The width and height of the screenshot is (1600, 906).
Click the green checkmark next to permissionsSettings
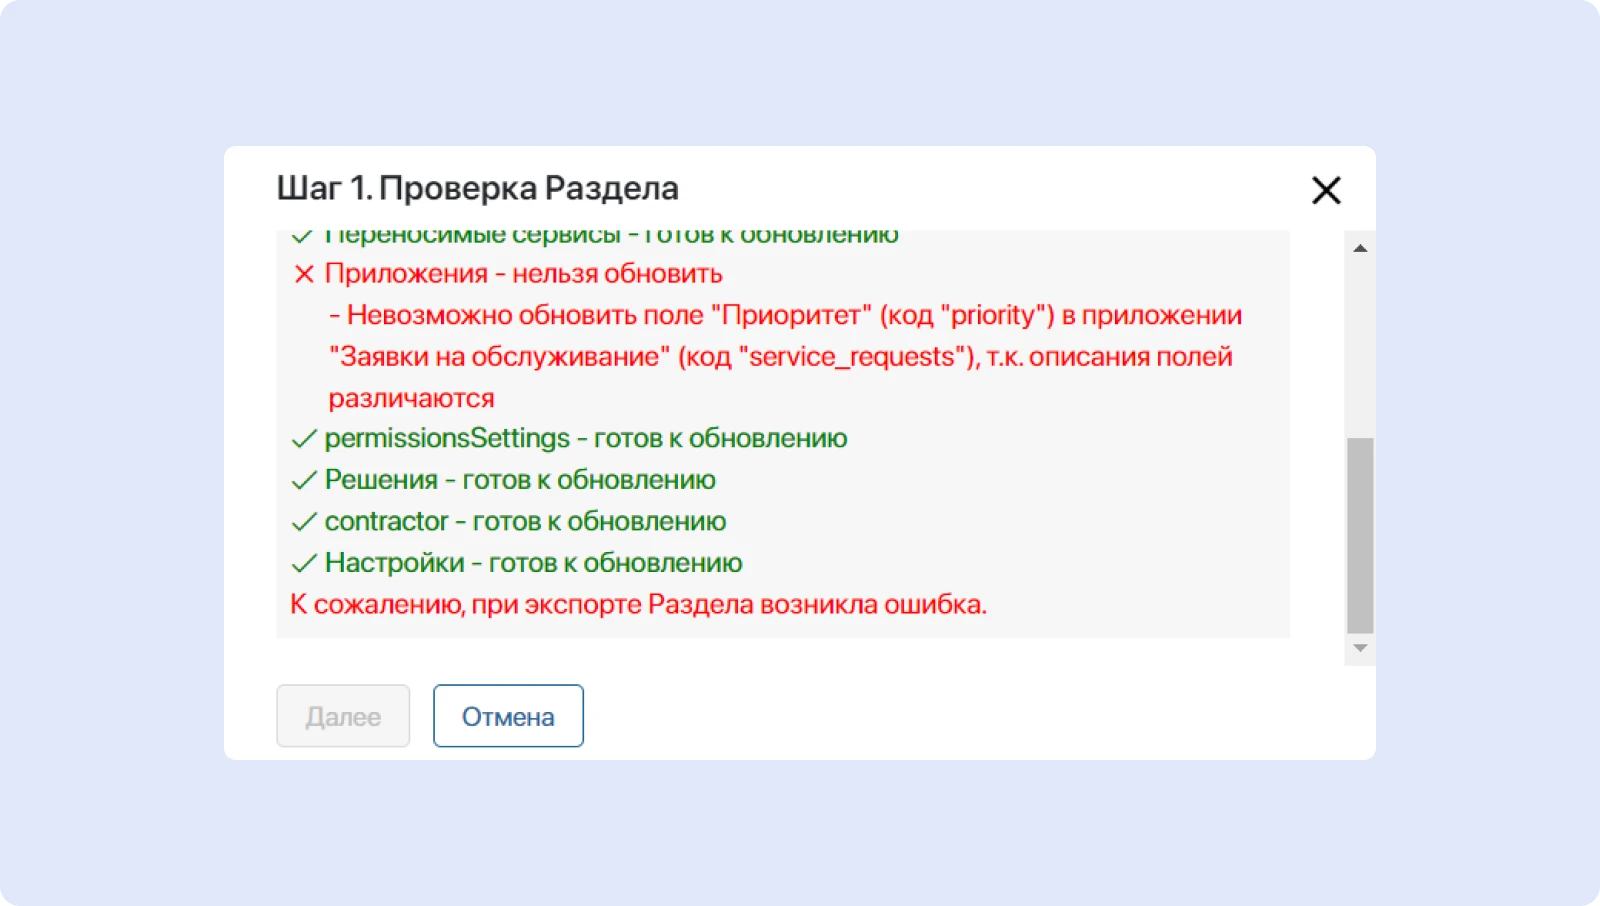(x=303, y=439)
